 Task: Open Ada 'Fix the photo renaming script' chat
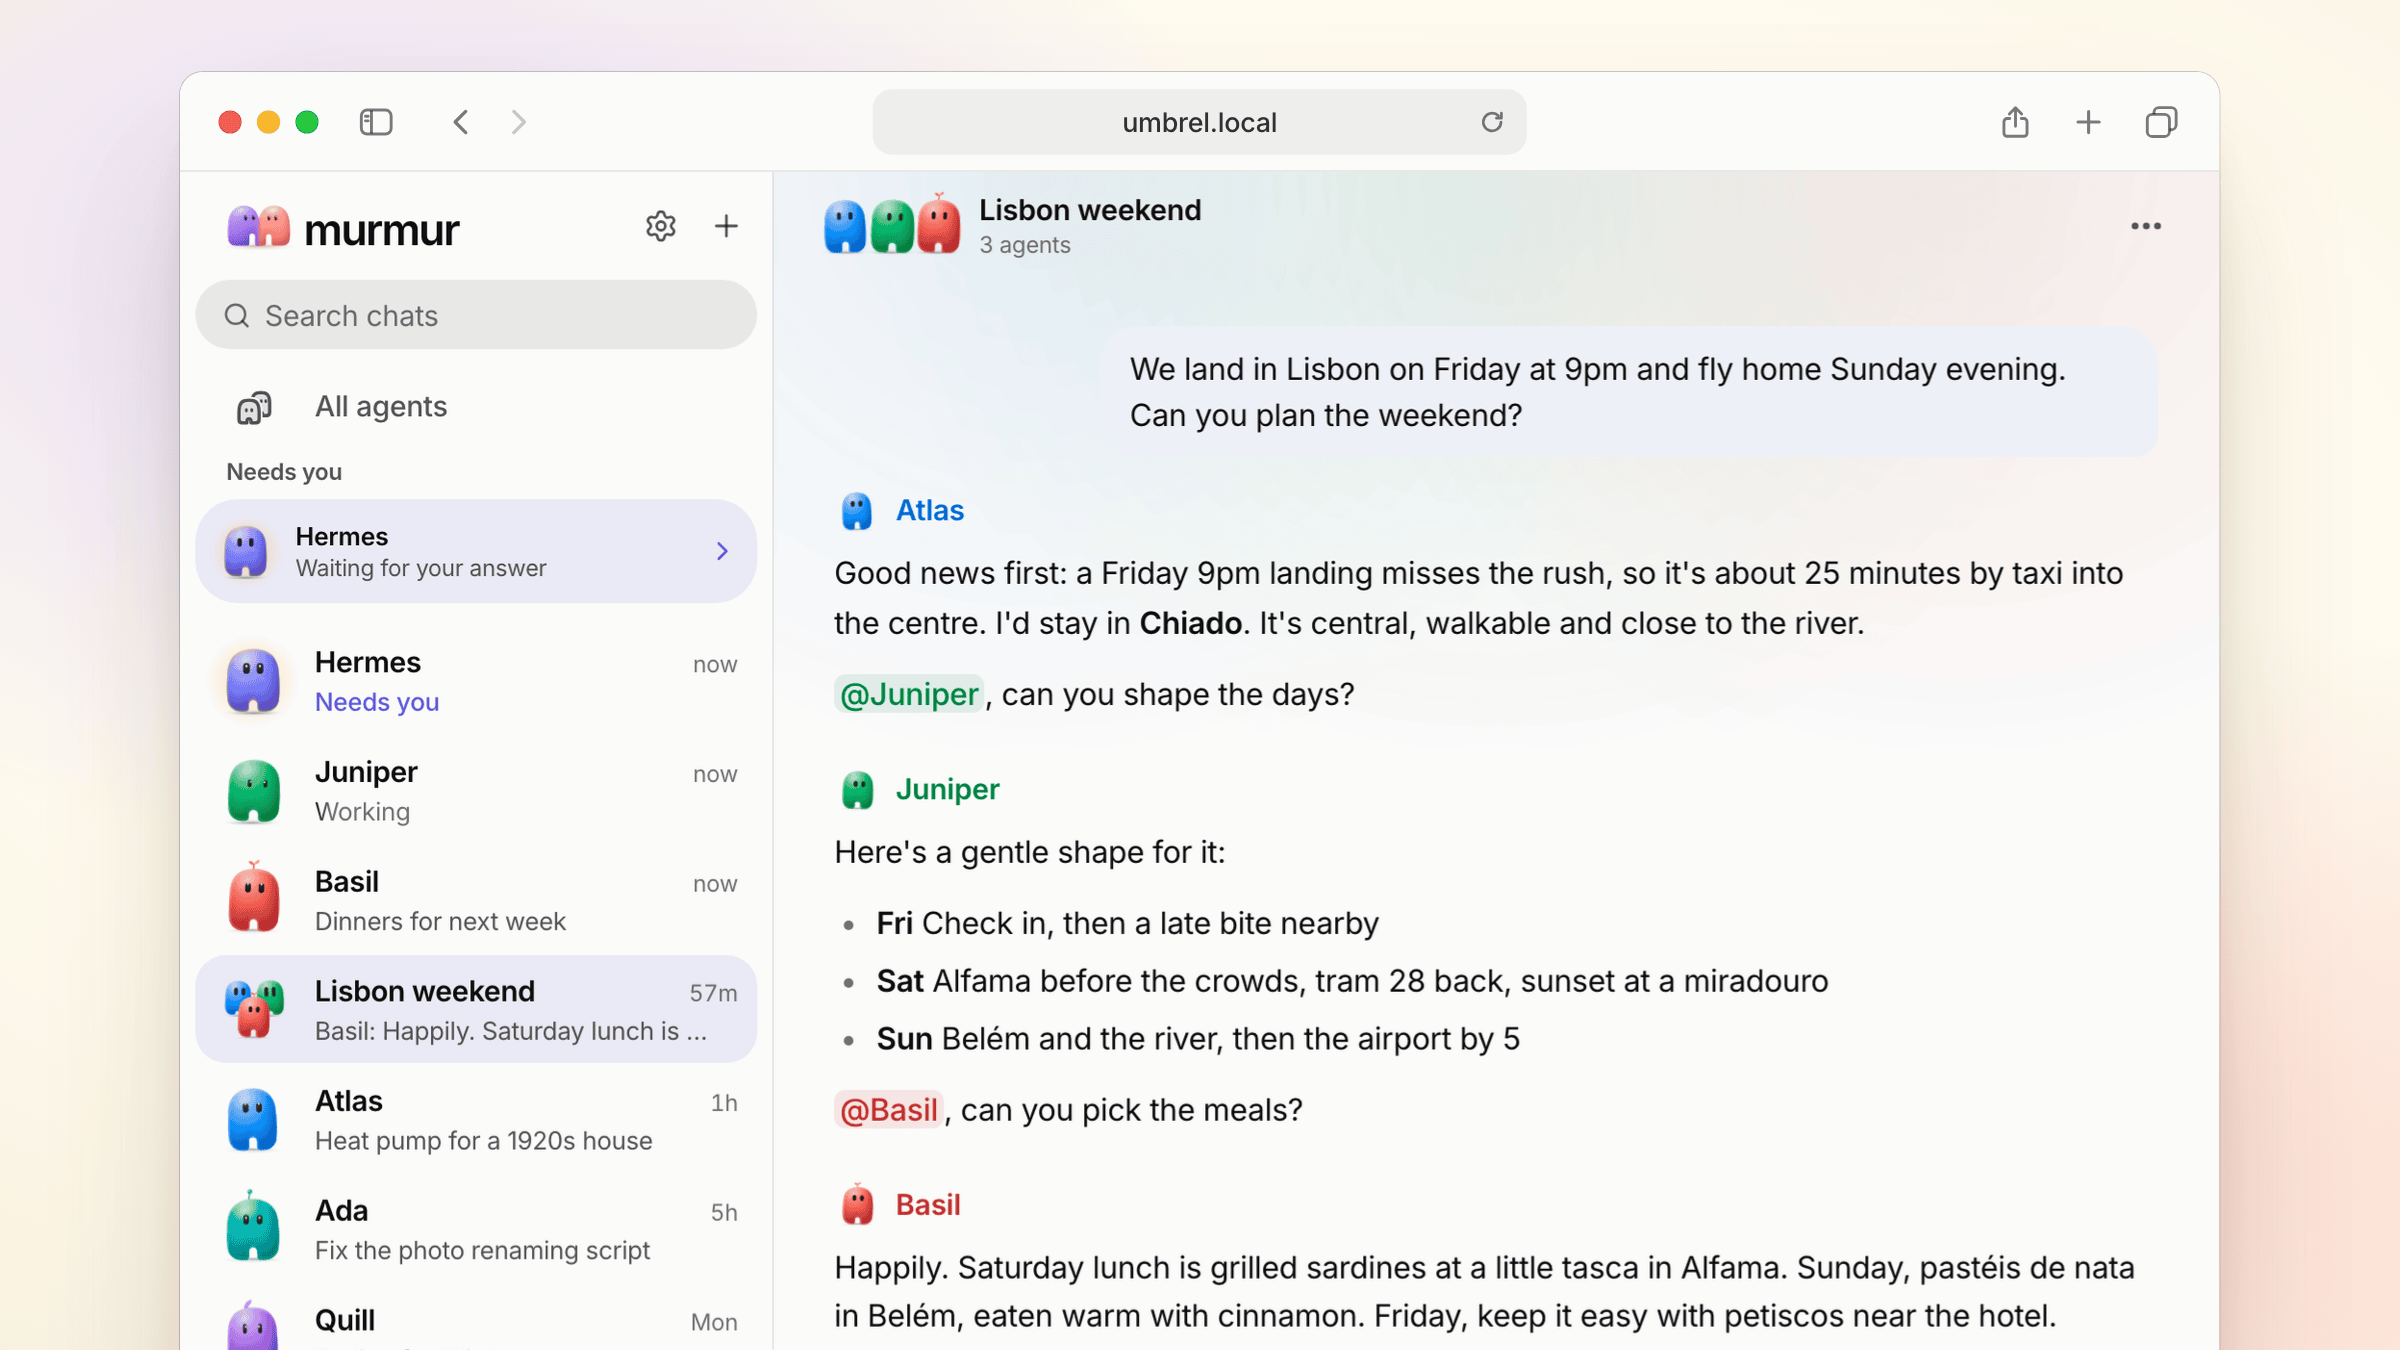pyautogui.click(x=476, y=1229)
